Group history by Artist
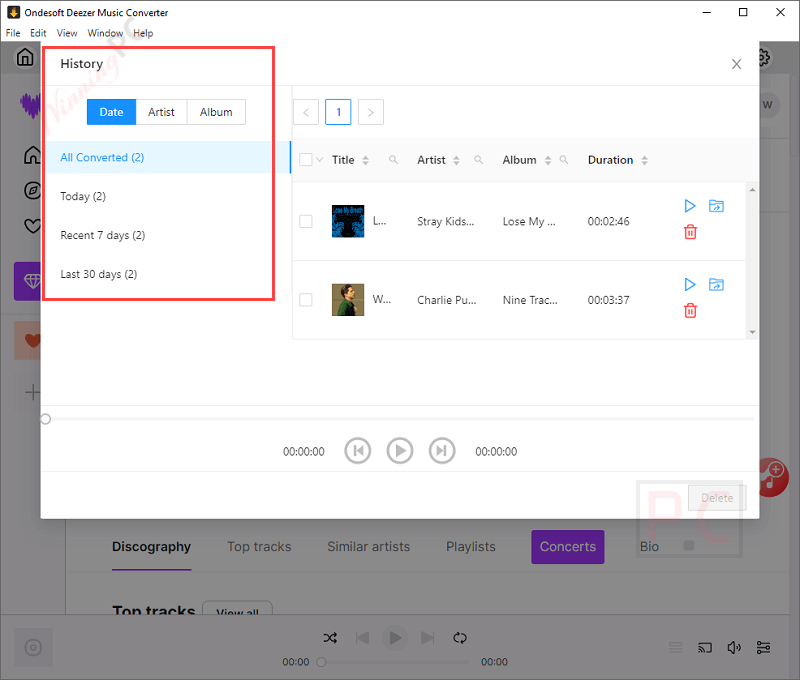 coord(161,112)
